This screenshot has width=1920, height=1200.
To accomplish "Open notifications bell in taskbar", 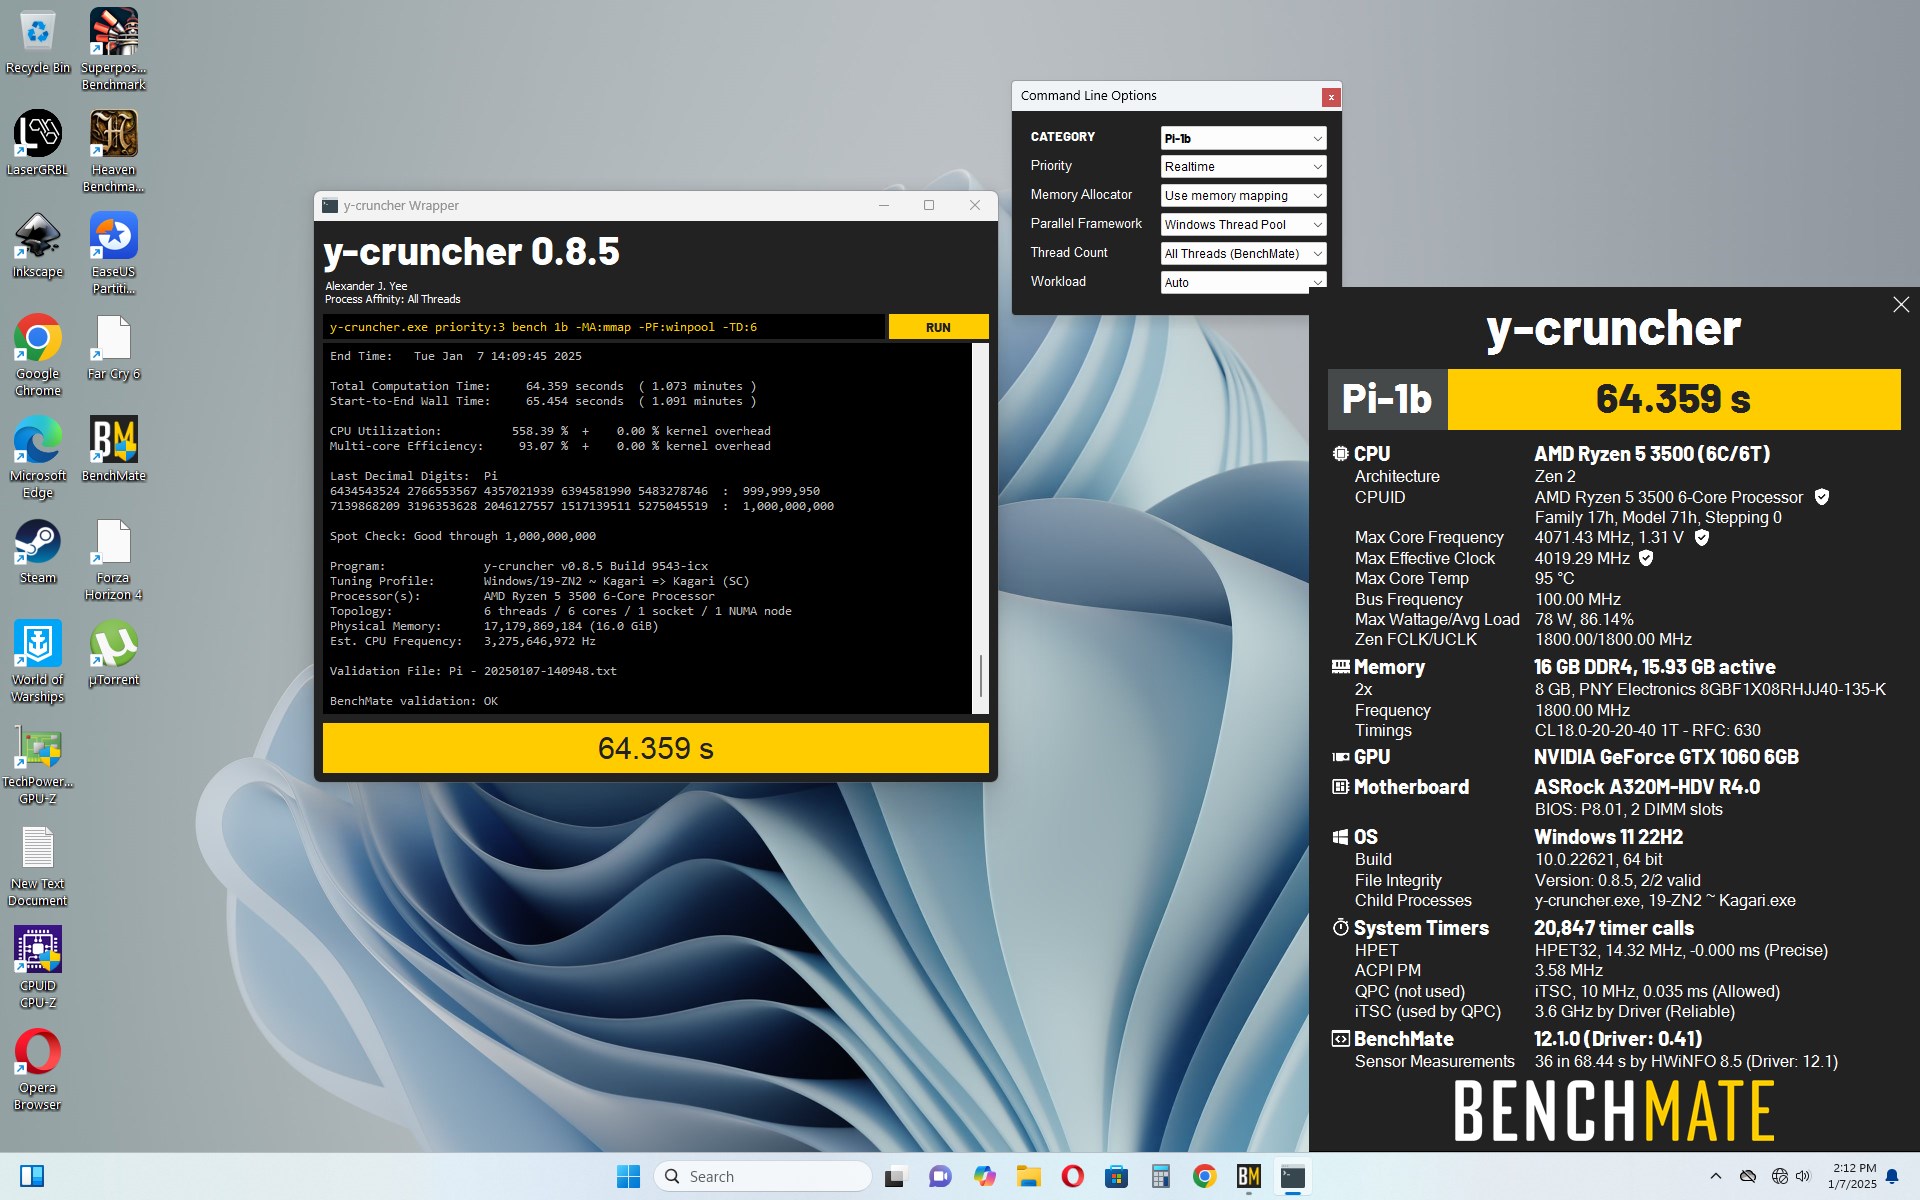I will [x=1891, y=1177].
